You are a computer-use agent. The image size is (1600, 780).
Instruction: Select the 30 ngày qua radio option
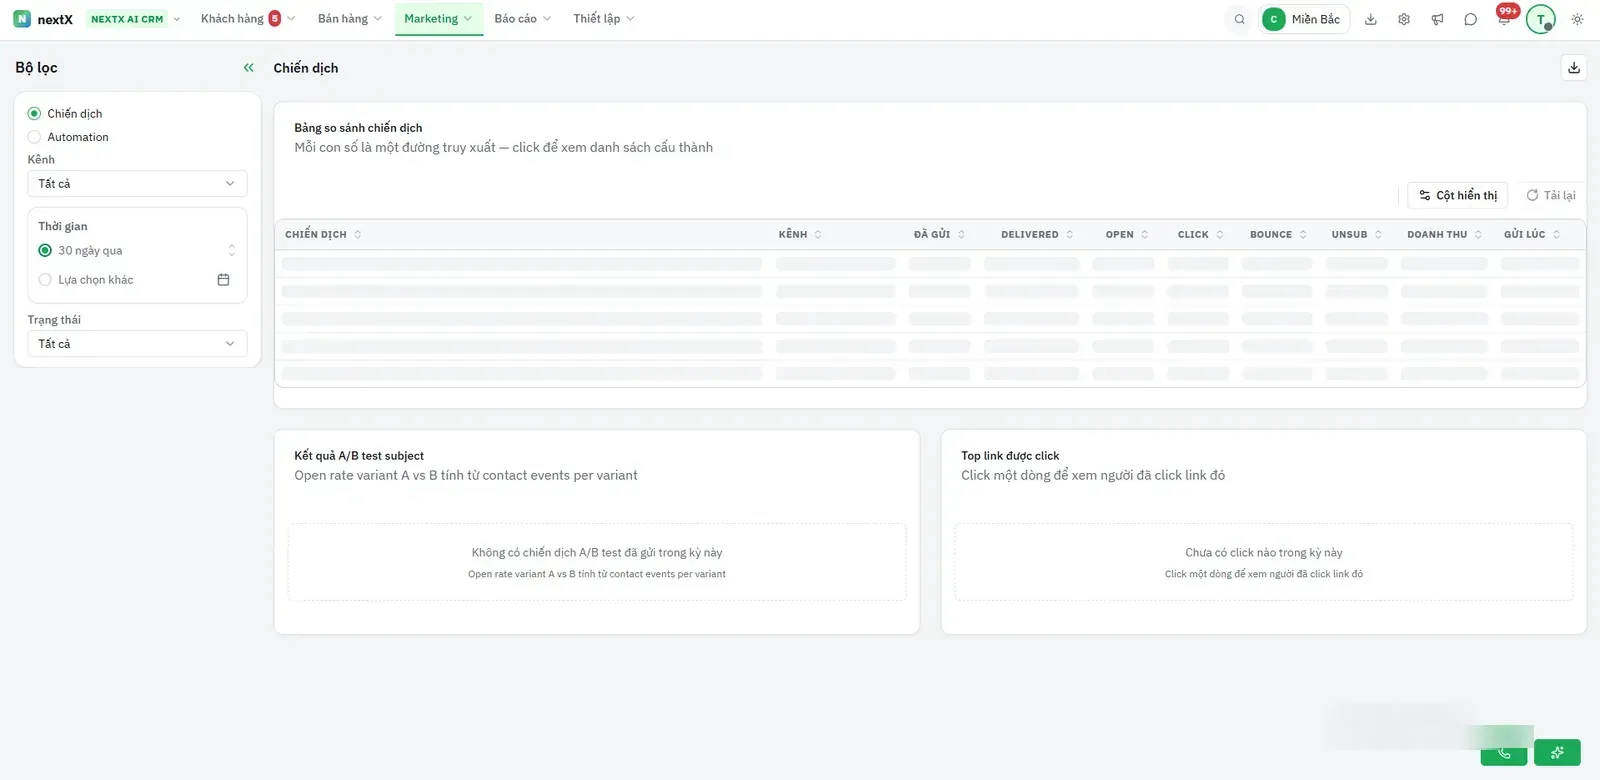(45, 251)
